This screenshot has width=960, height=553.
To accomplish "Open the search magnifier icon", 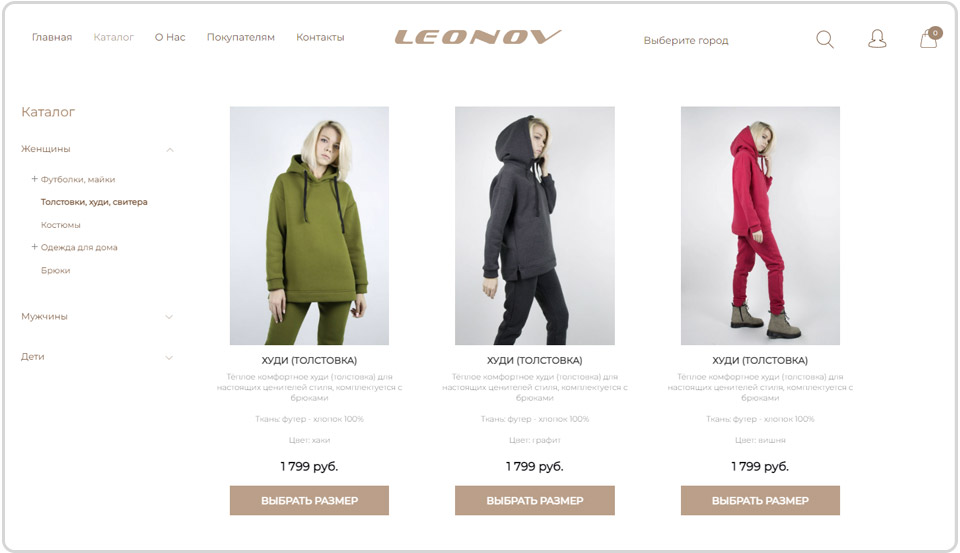I will 825,39.
